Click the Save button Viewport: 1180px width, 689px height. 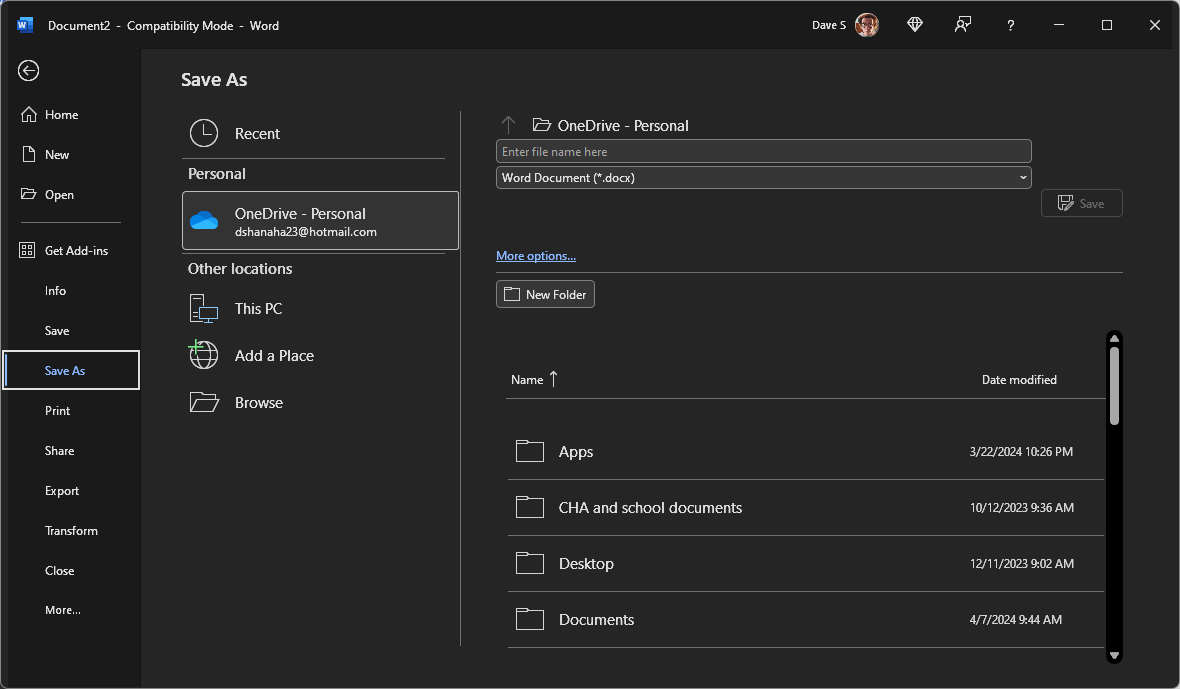pyautogui.click(x=1081, y=202)
